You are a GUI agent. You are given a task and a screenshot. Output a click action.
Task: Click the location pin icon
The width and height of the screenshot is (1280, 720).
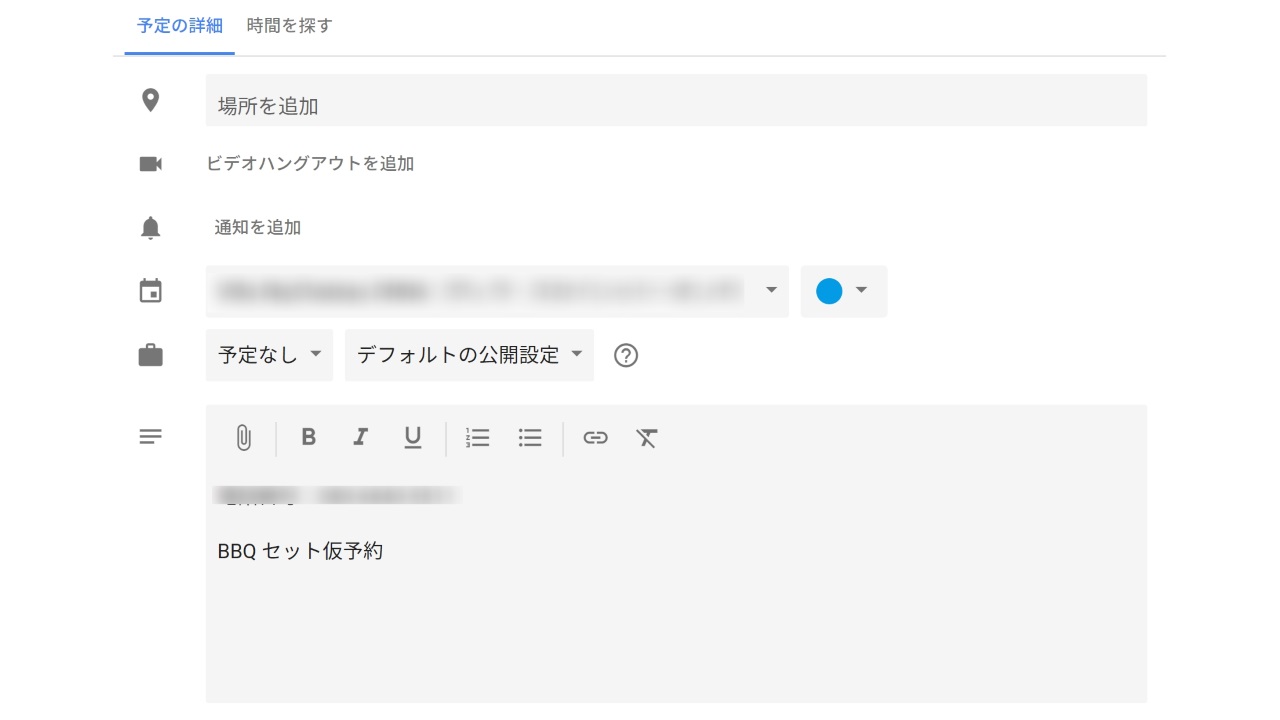[150, 100]
